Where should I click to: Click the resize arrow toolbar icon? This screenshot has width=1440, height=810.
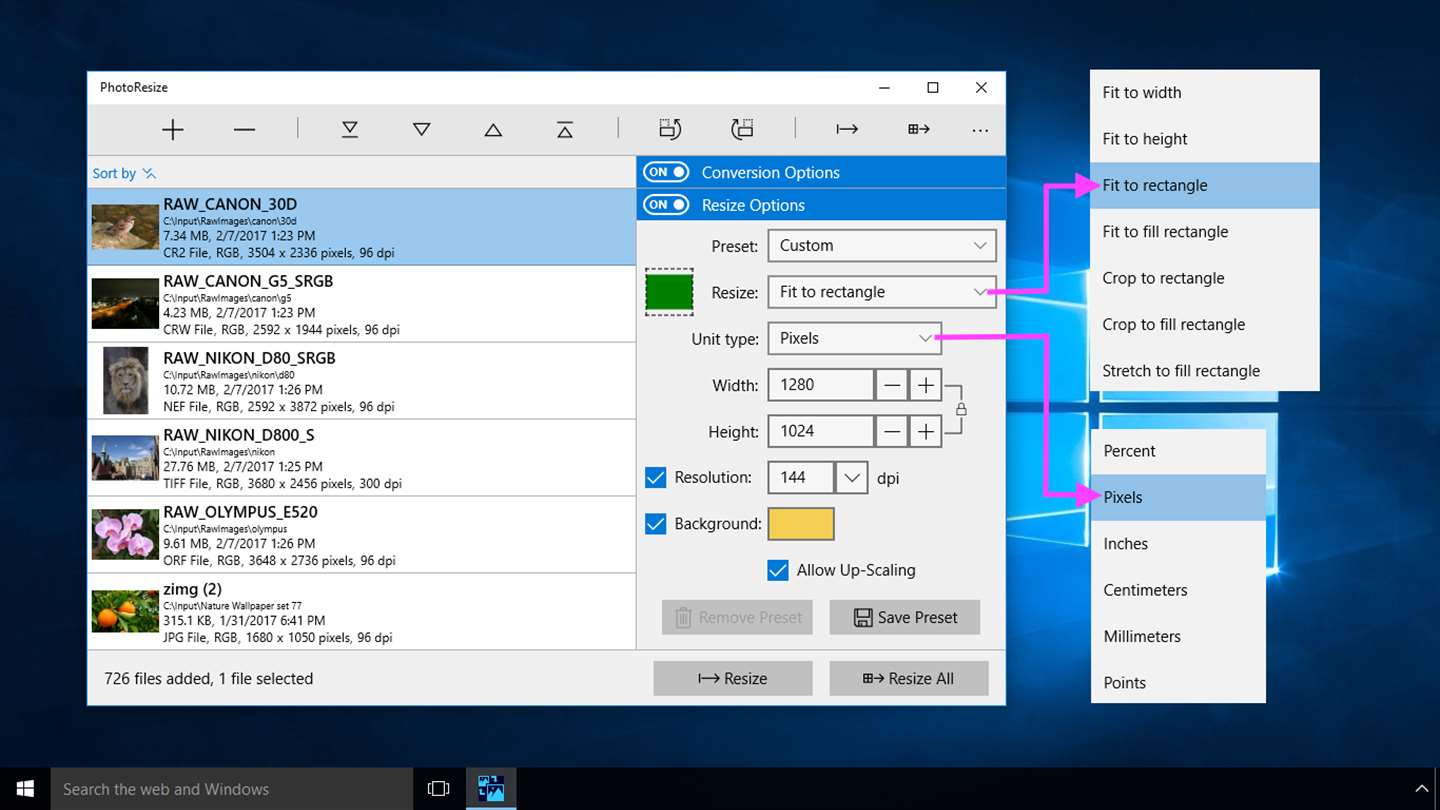pyautogui.click(x=847, y=130)
